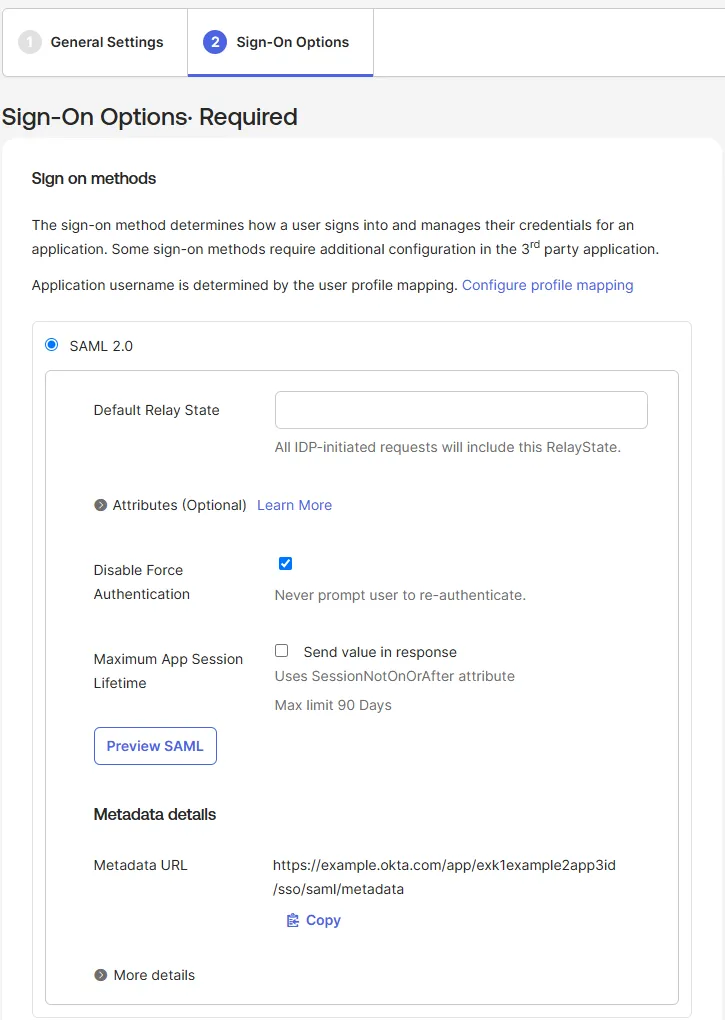
Task: Click the Metadata details heading
Action: point(155,814)
